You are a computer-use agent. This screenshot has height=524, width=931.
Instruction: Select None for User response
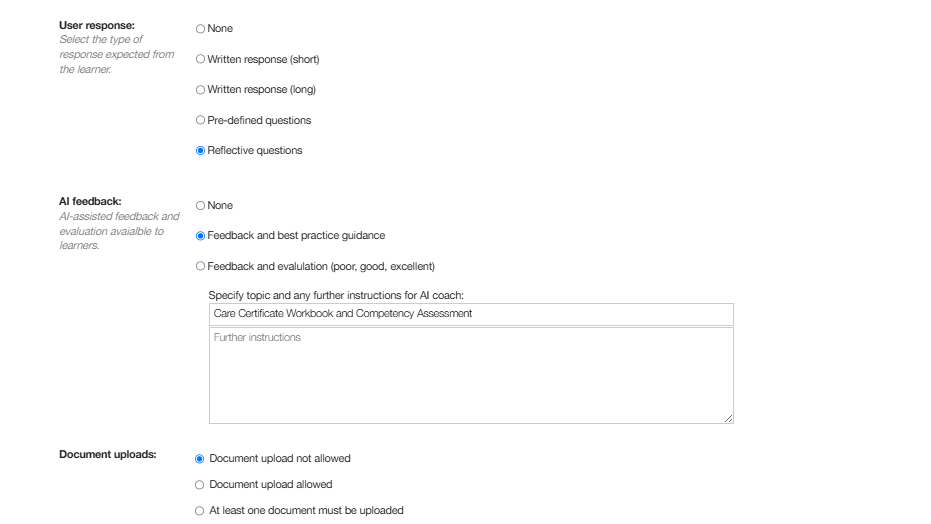(x=201, y=28)
